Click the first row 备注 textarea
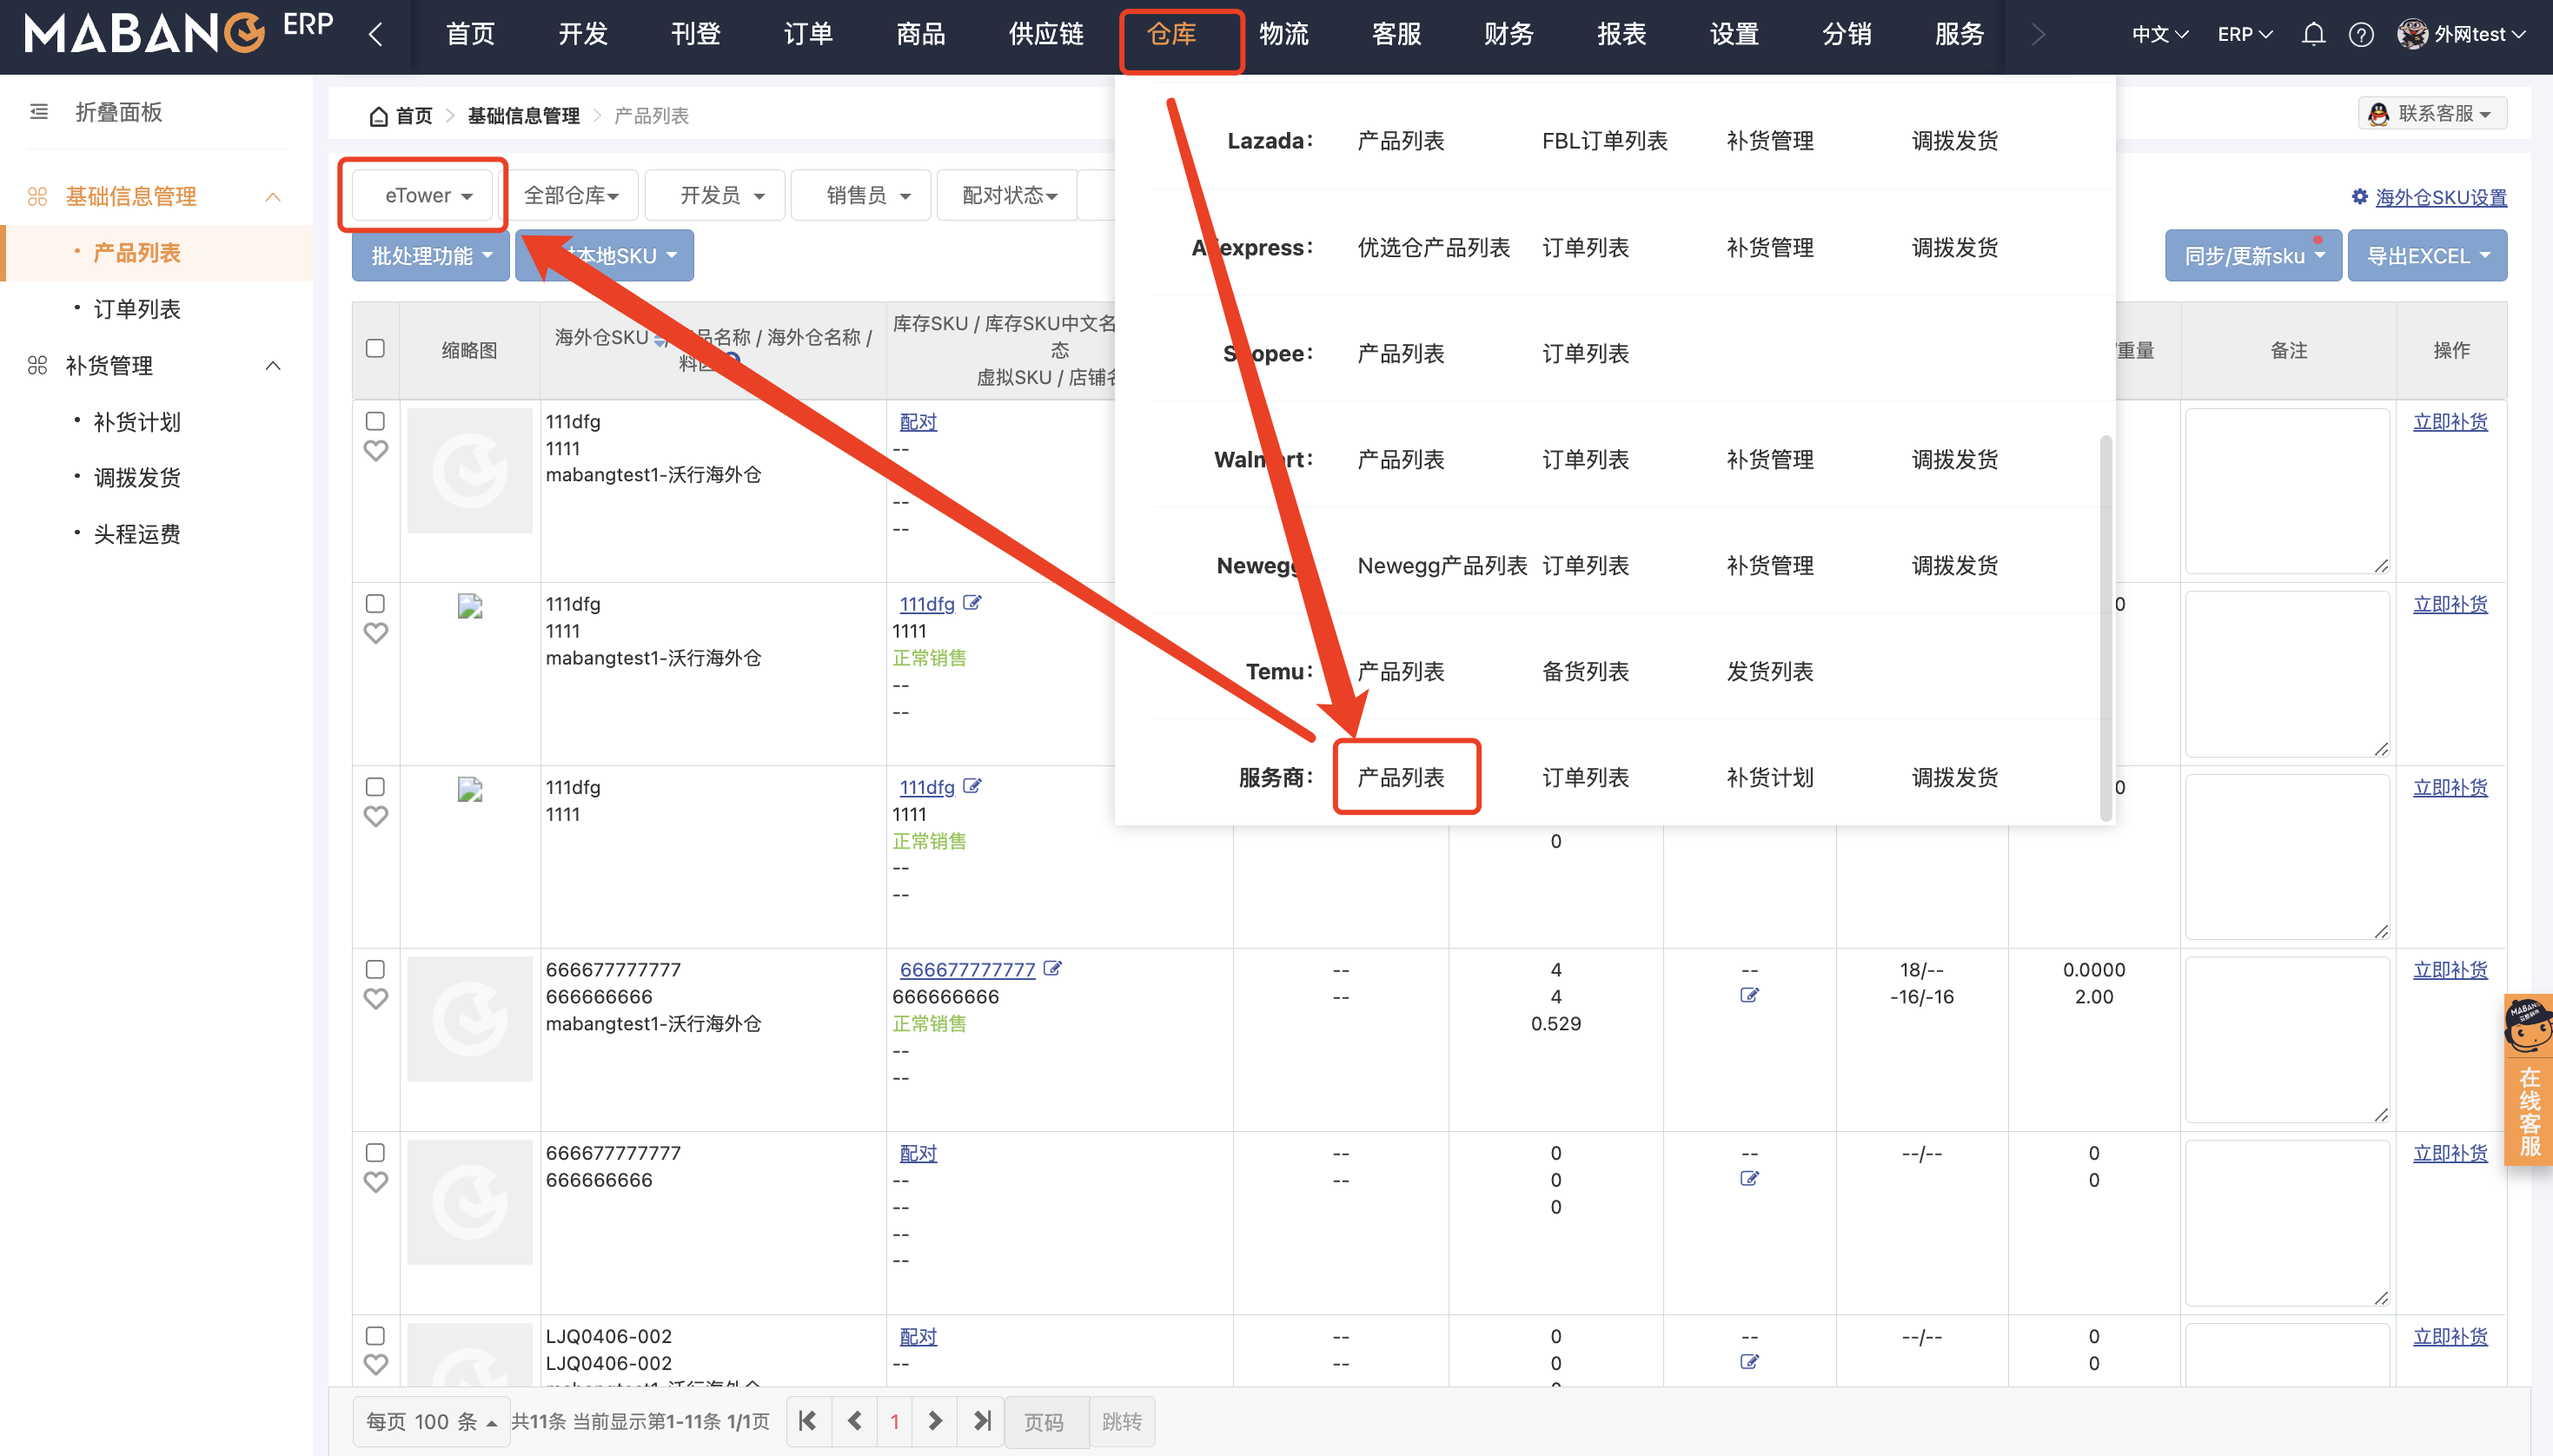 click(x=2288, y=491)
